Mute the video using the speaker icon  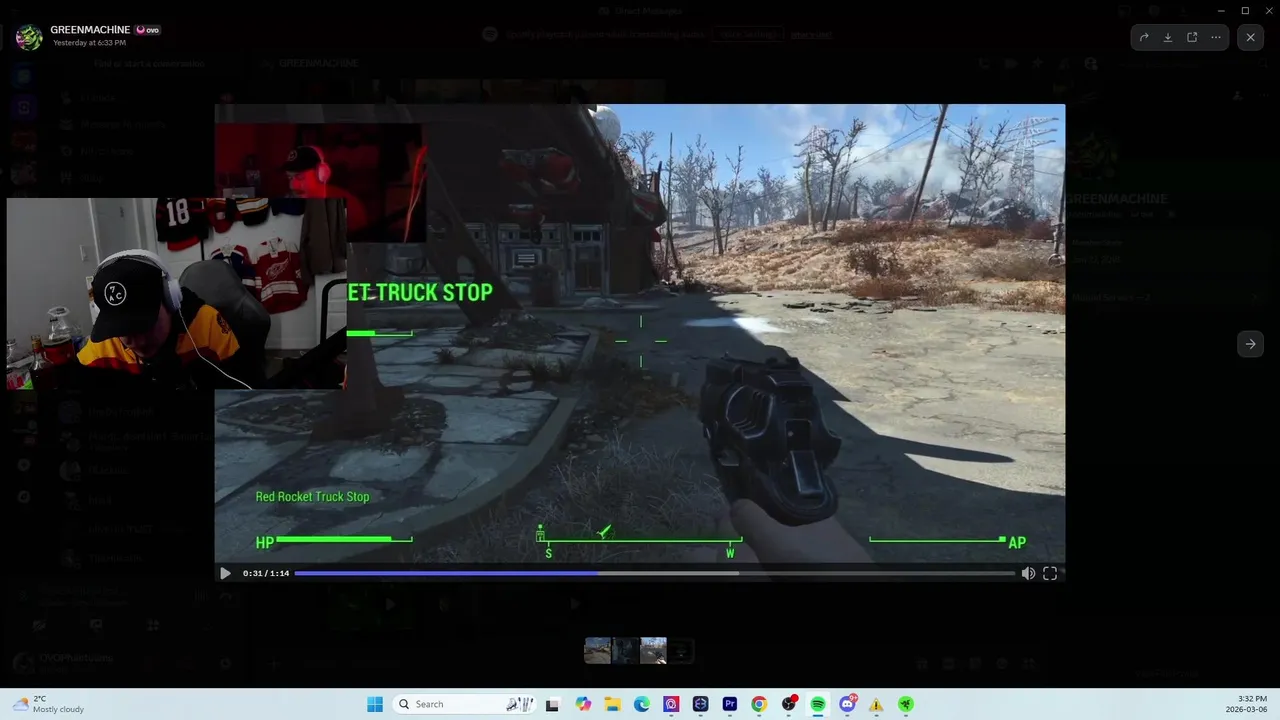click(x=1028, y=573)
